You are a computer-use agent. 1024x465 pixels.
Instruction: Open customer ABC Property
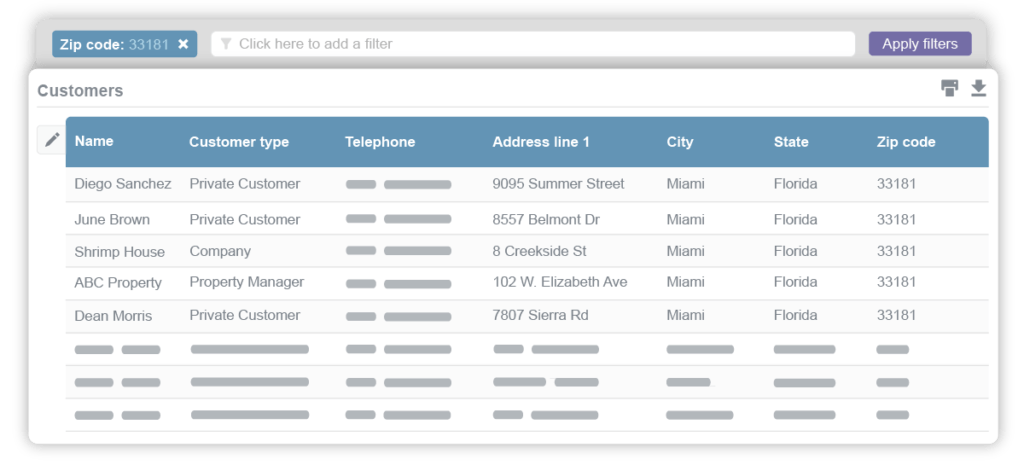pos(118,283)
